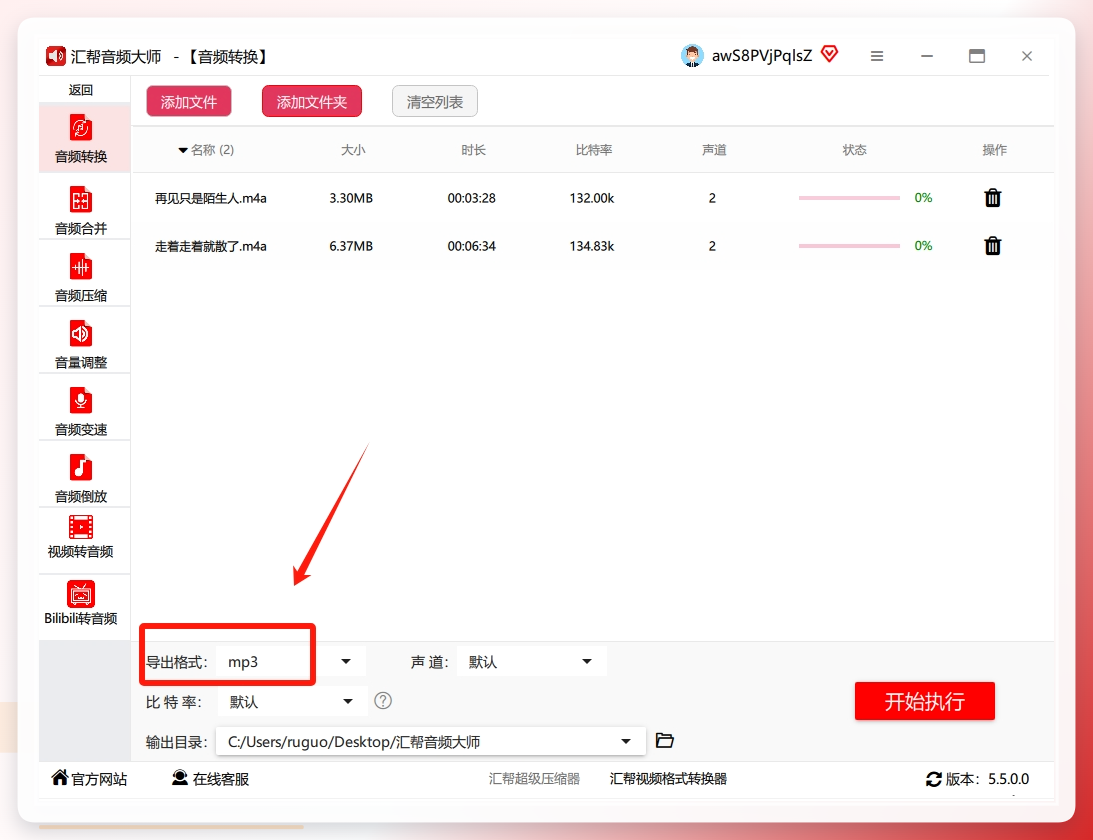1093x840 pixels.
Task: Click the output path text field
Action: click(x=431, y=741)
